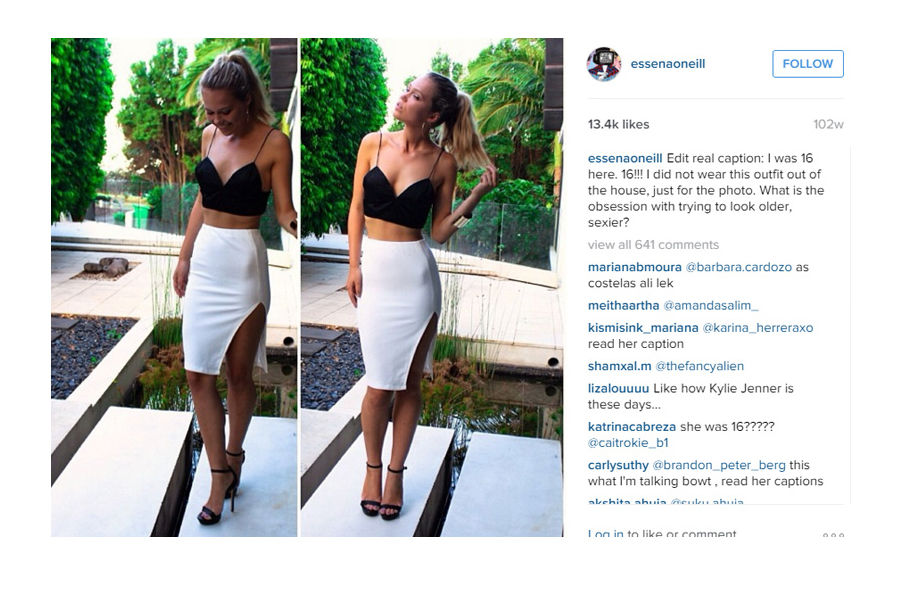Image resolution: width=900 pixels, height=600 pixels.
Task: Visit meithaartha's profile
Action: tap(623, 305)
